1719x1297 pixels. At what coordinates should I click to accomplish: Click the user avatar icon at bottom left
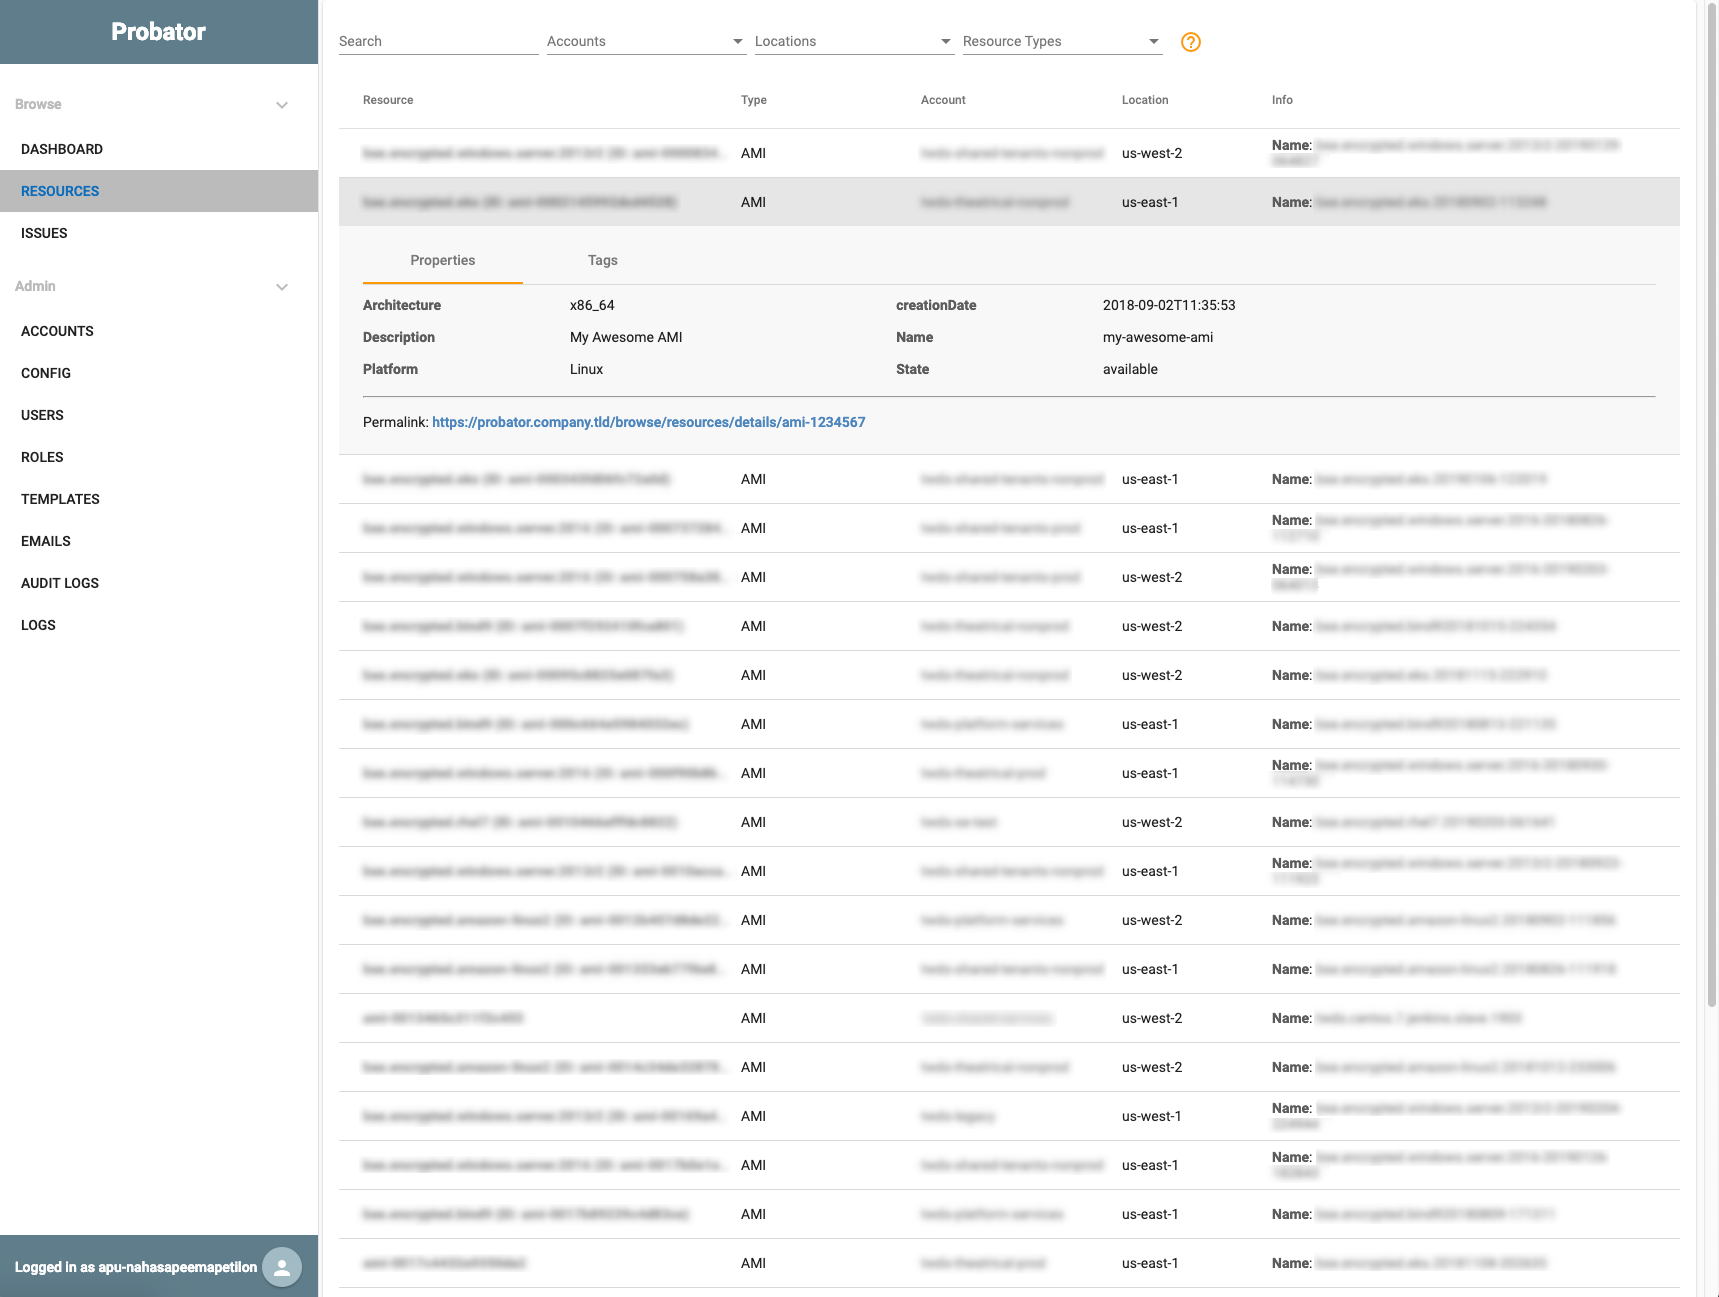click(x=282, y=1267)
